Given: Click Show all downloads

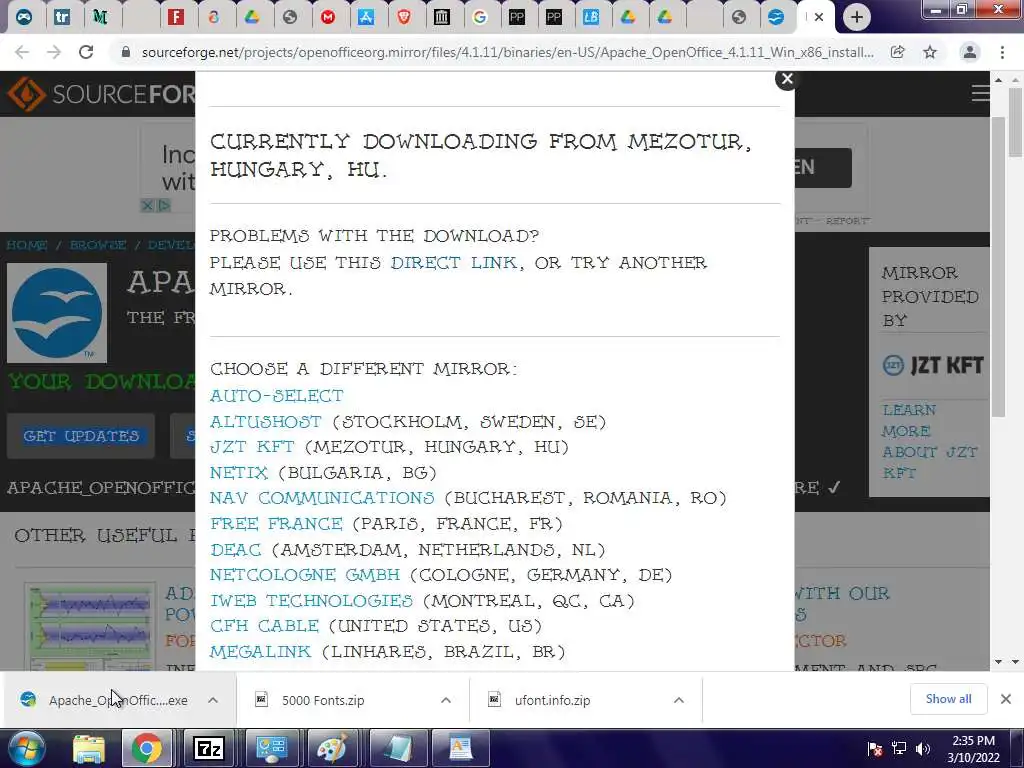Looking at the screenshot, I should (948, 699).
